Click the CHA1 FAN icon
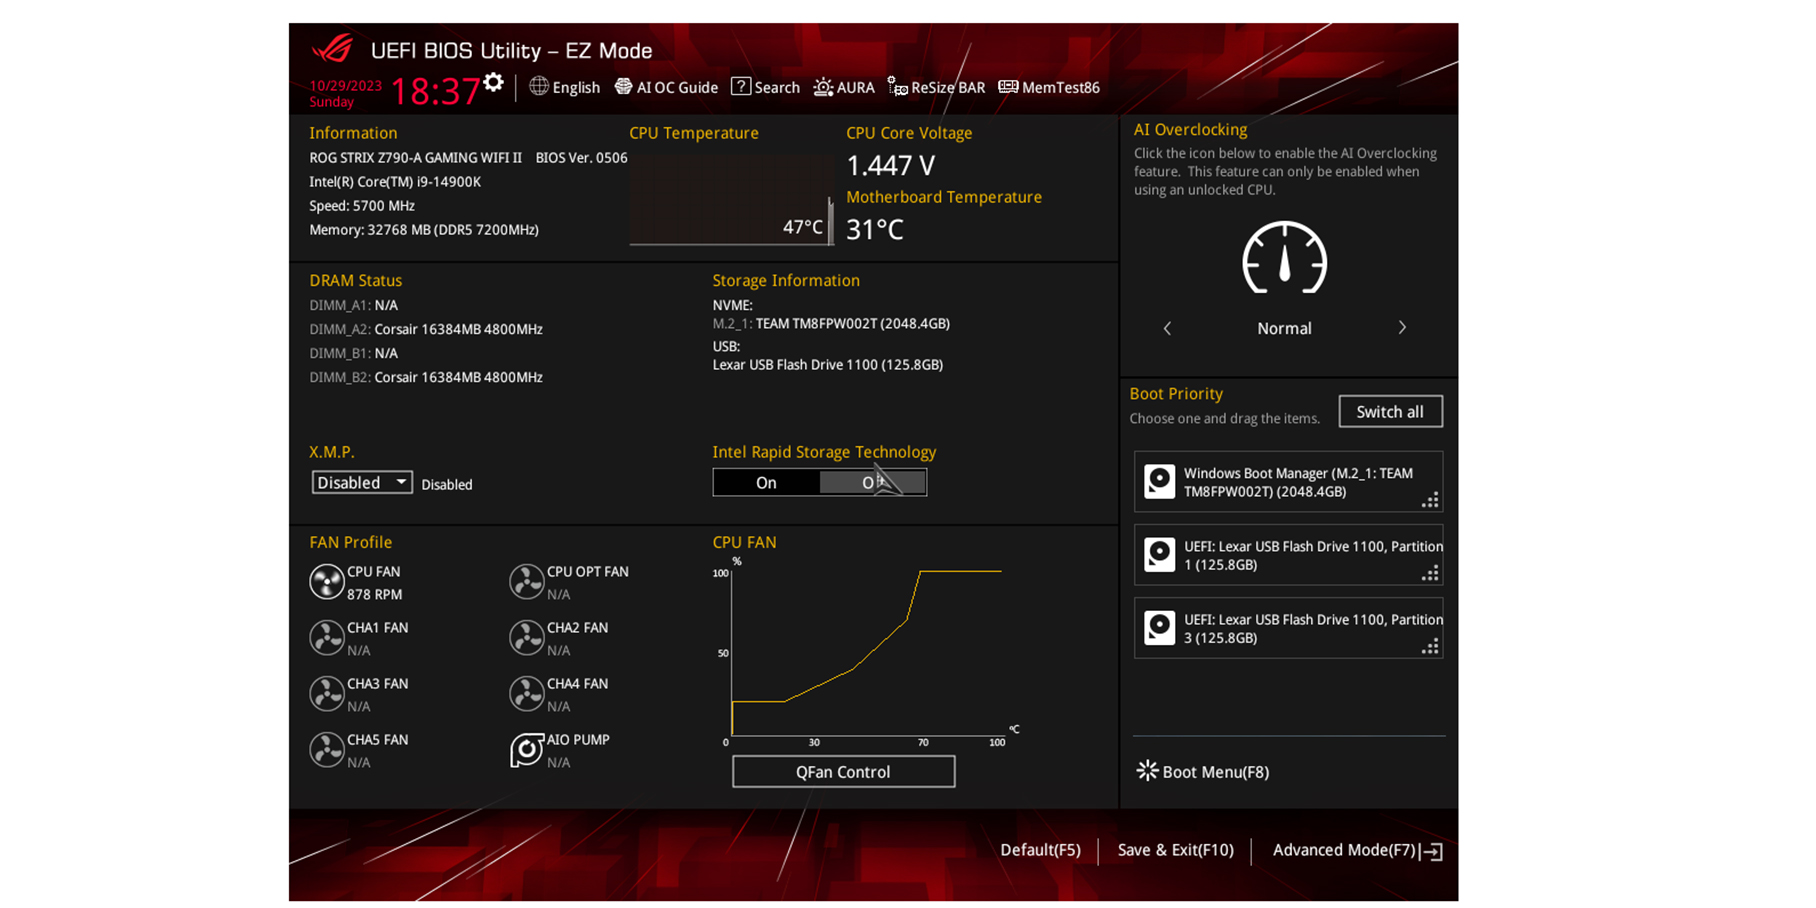Screen dimensions: 1816x908 (x=327, y=637)
